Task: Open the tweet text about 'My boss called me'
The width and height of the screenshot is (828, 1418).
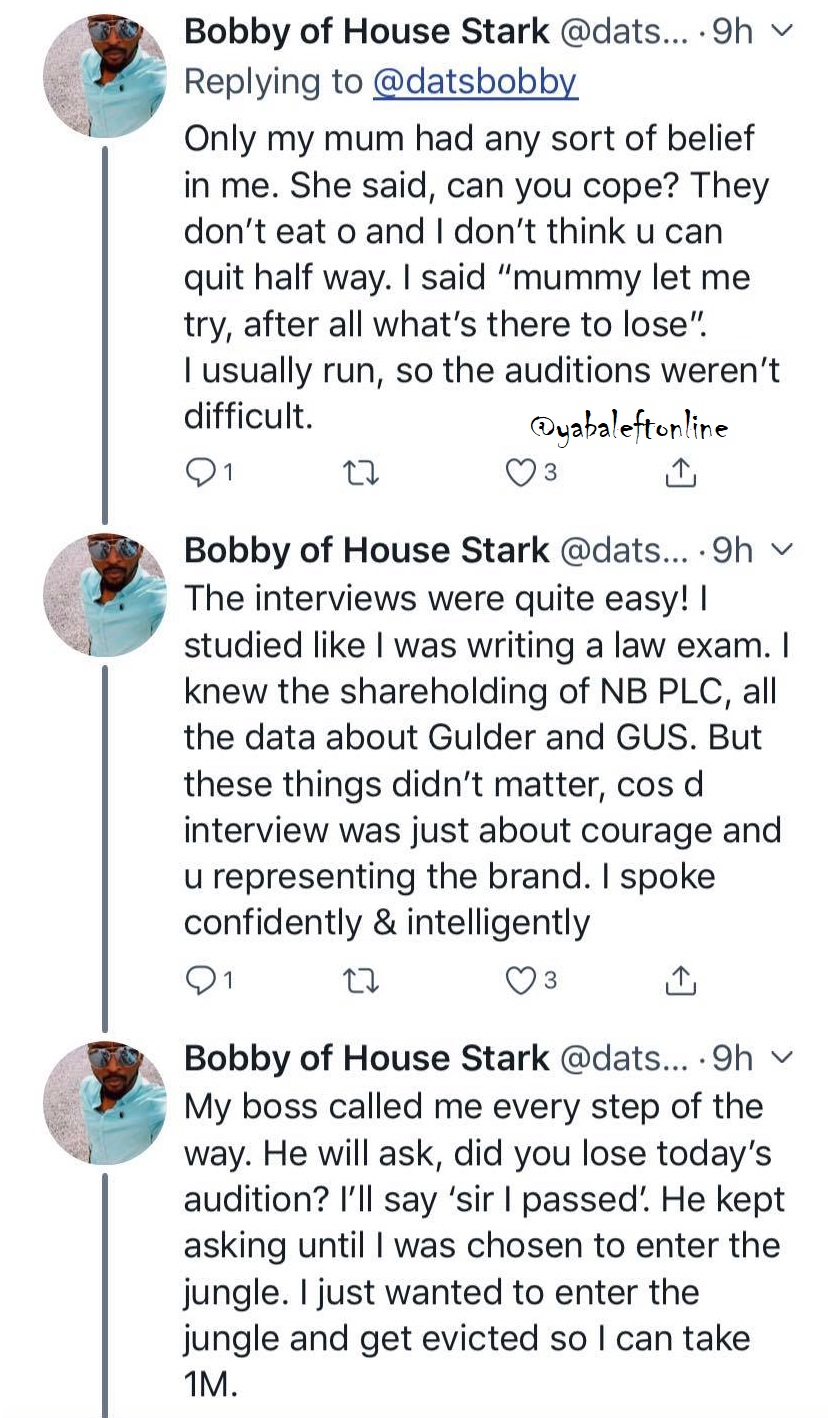Action: (480, 1245)
